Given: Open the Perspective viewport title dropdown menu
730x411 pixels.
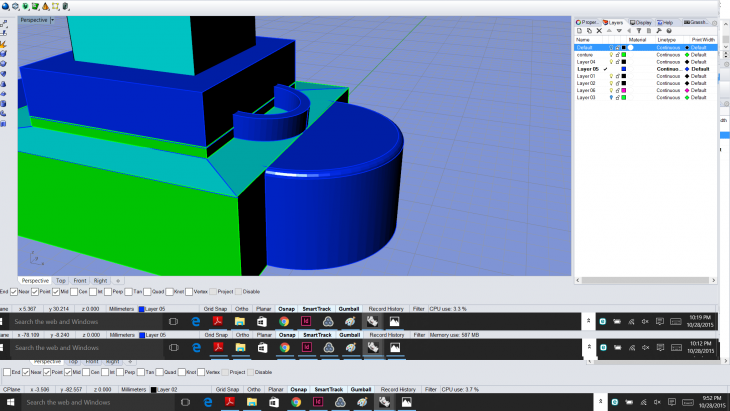Looking at the screenshot, I should click(52, 20).
